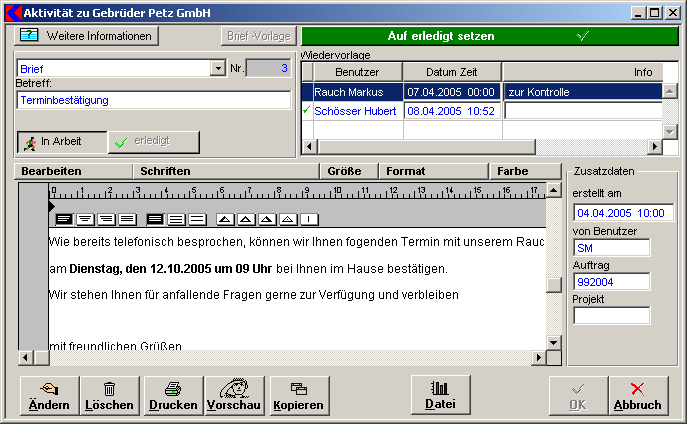Click the Ändern edit button
The image size is (687, 424).
tap(49, 395)
